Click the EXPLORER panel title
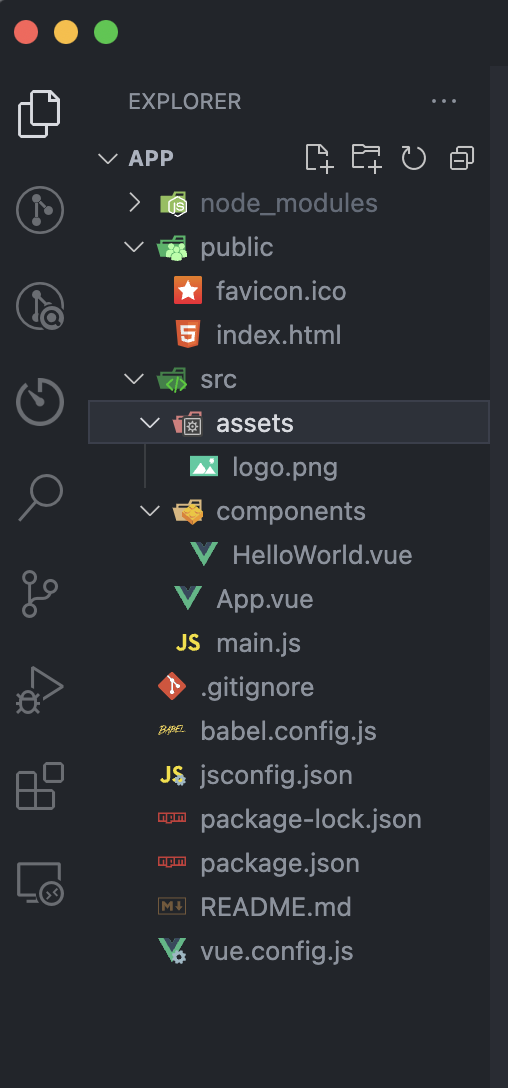Screen dimensions: 508x1088 pyautogui.click(x=185, y=101)
